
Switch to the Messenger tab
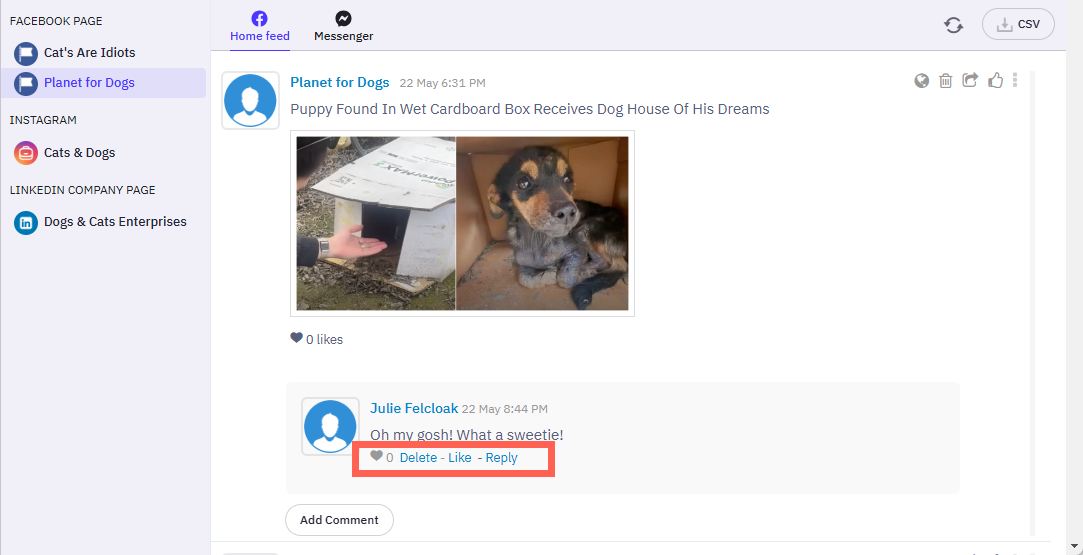point(343,28)
